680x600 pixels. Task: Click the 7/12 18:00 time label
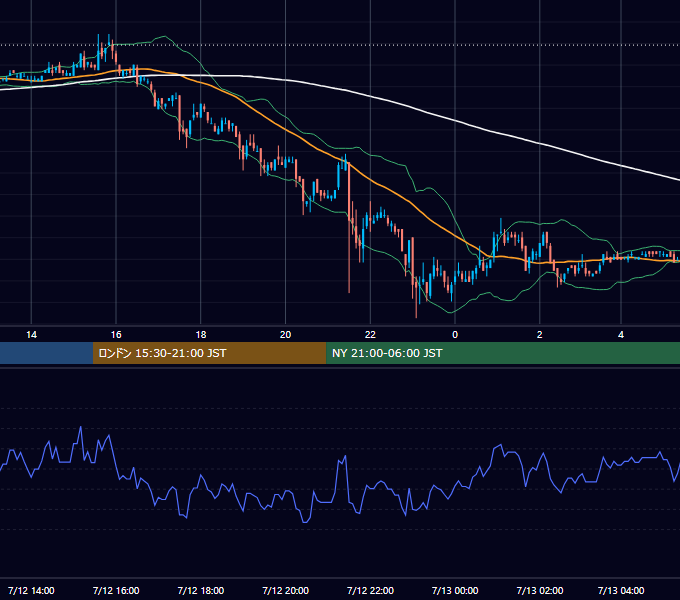201,590
